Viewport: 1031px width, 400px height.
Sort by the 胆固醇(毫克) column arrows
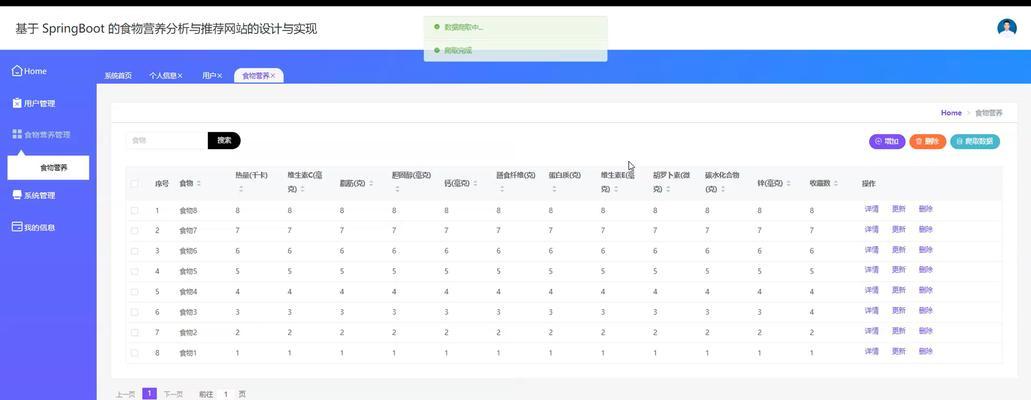click(x=398, y=189)
